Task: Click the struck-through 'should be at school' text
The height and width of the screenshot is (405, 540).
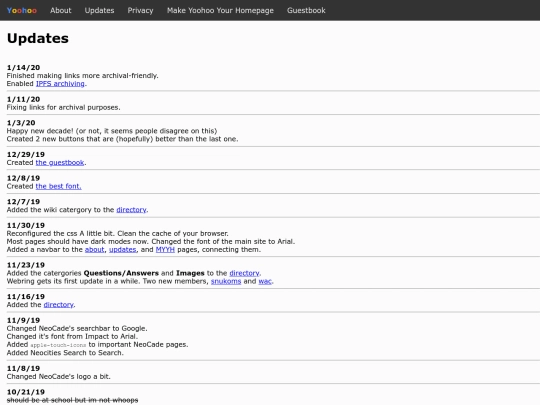Action: pyautogui.click(x=72, y=400)
